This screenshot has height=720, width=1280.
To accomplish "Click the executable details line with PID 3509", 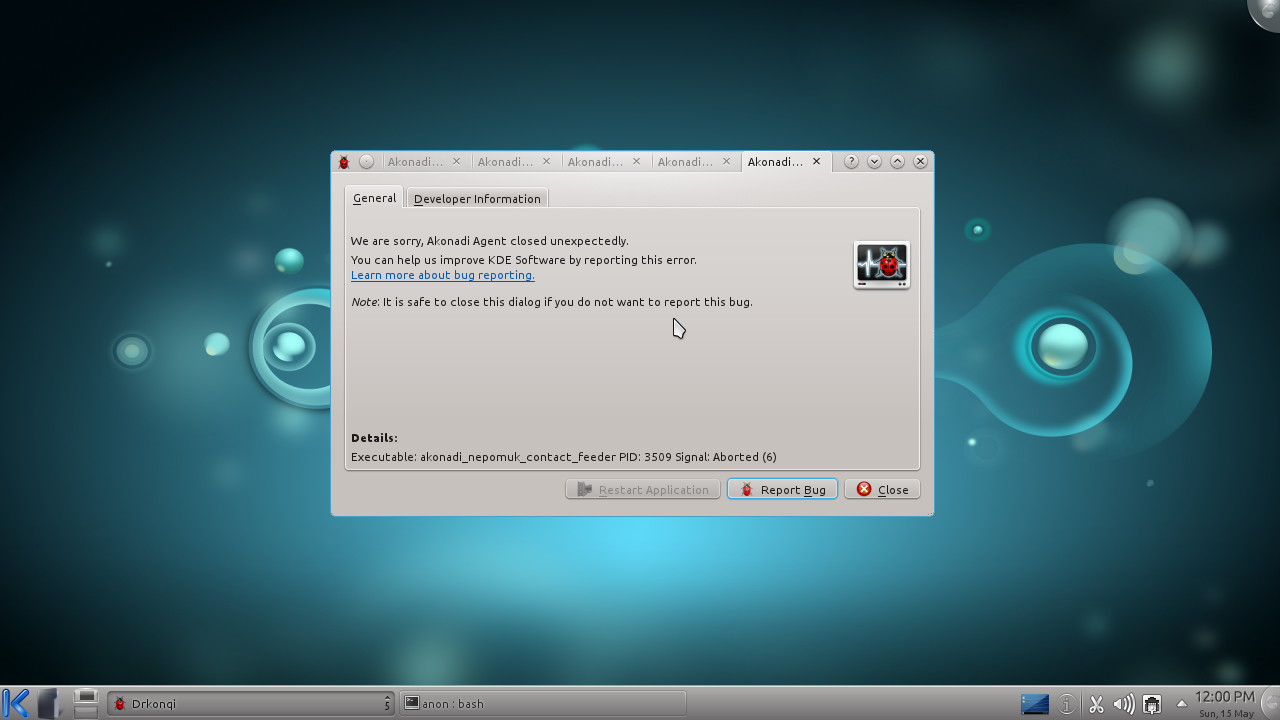I will [x=564, y=457].
